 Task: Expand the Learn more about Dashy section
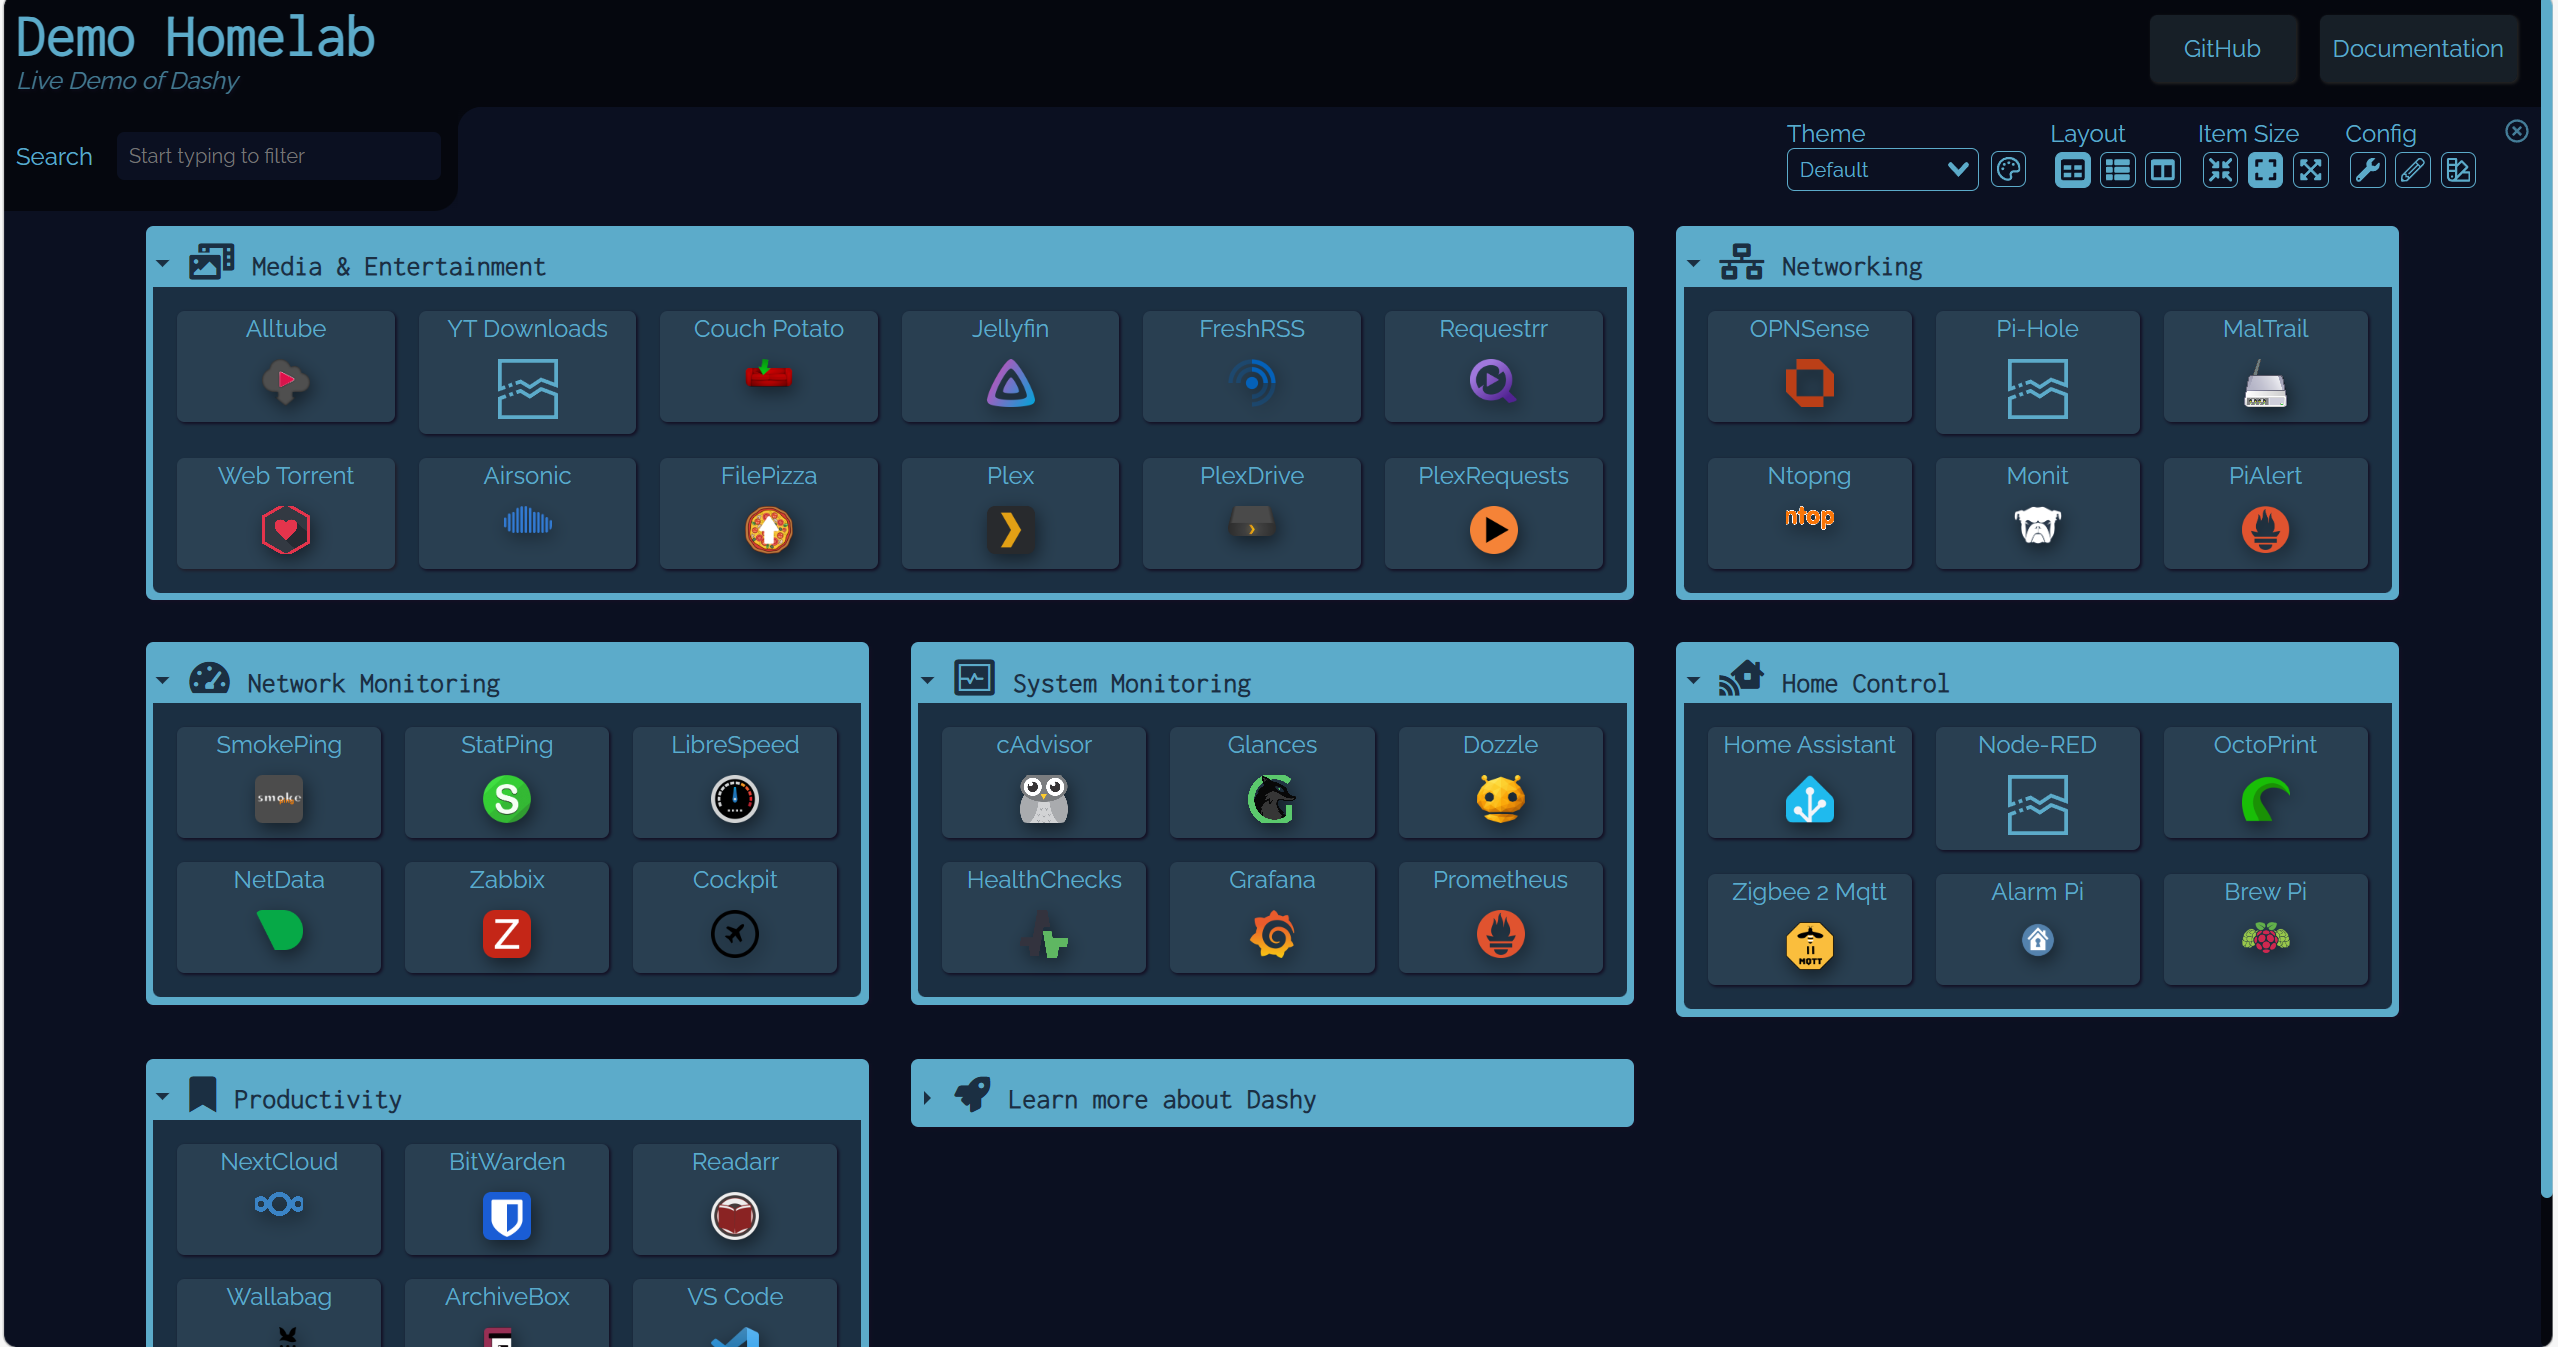click(1160, 1098)
